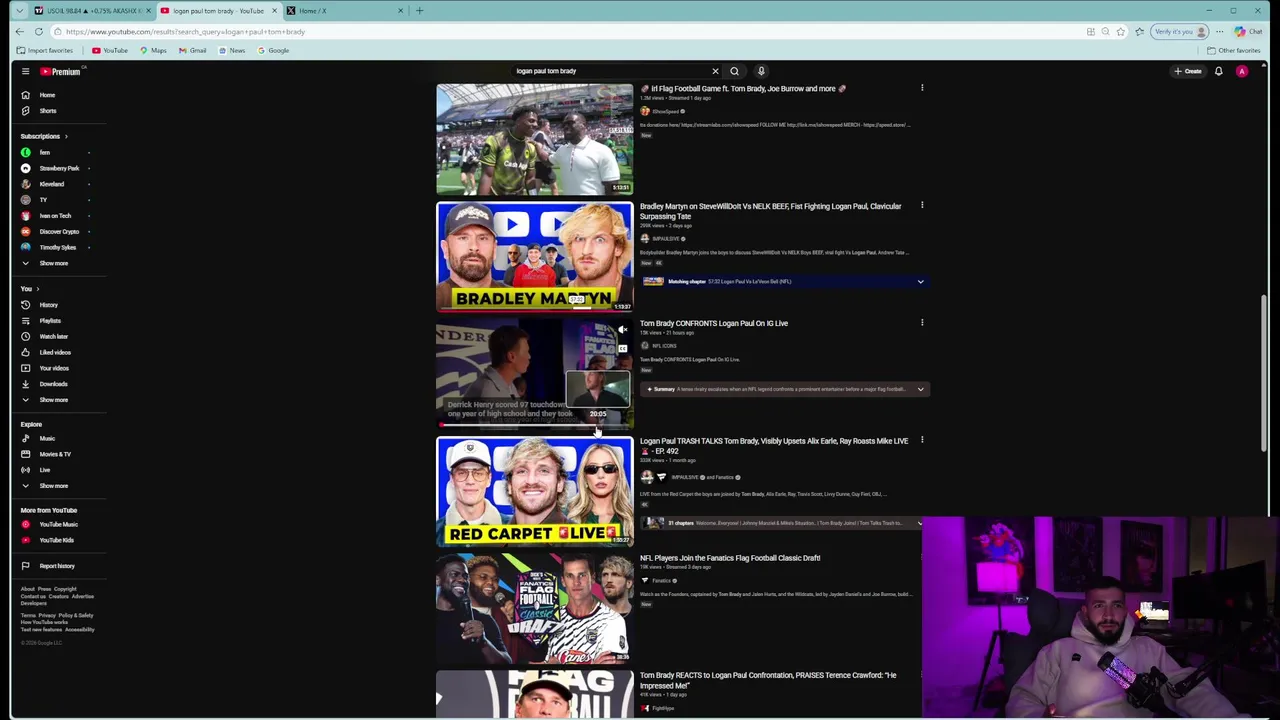Open Shorts in the sidebar

click(47, 111)
